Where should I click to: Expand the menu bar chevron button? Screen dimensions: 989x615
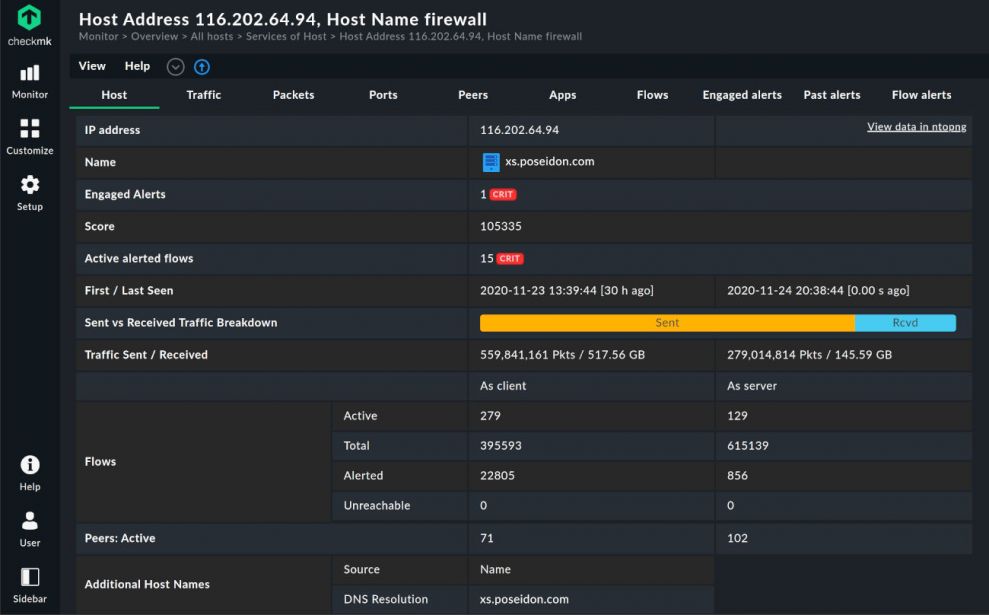click(x=176, y=67)
